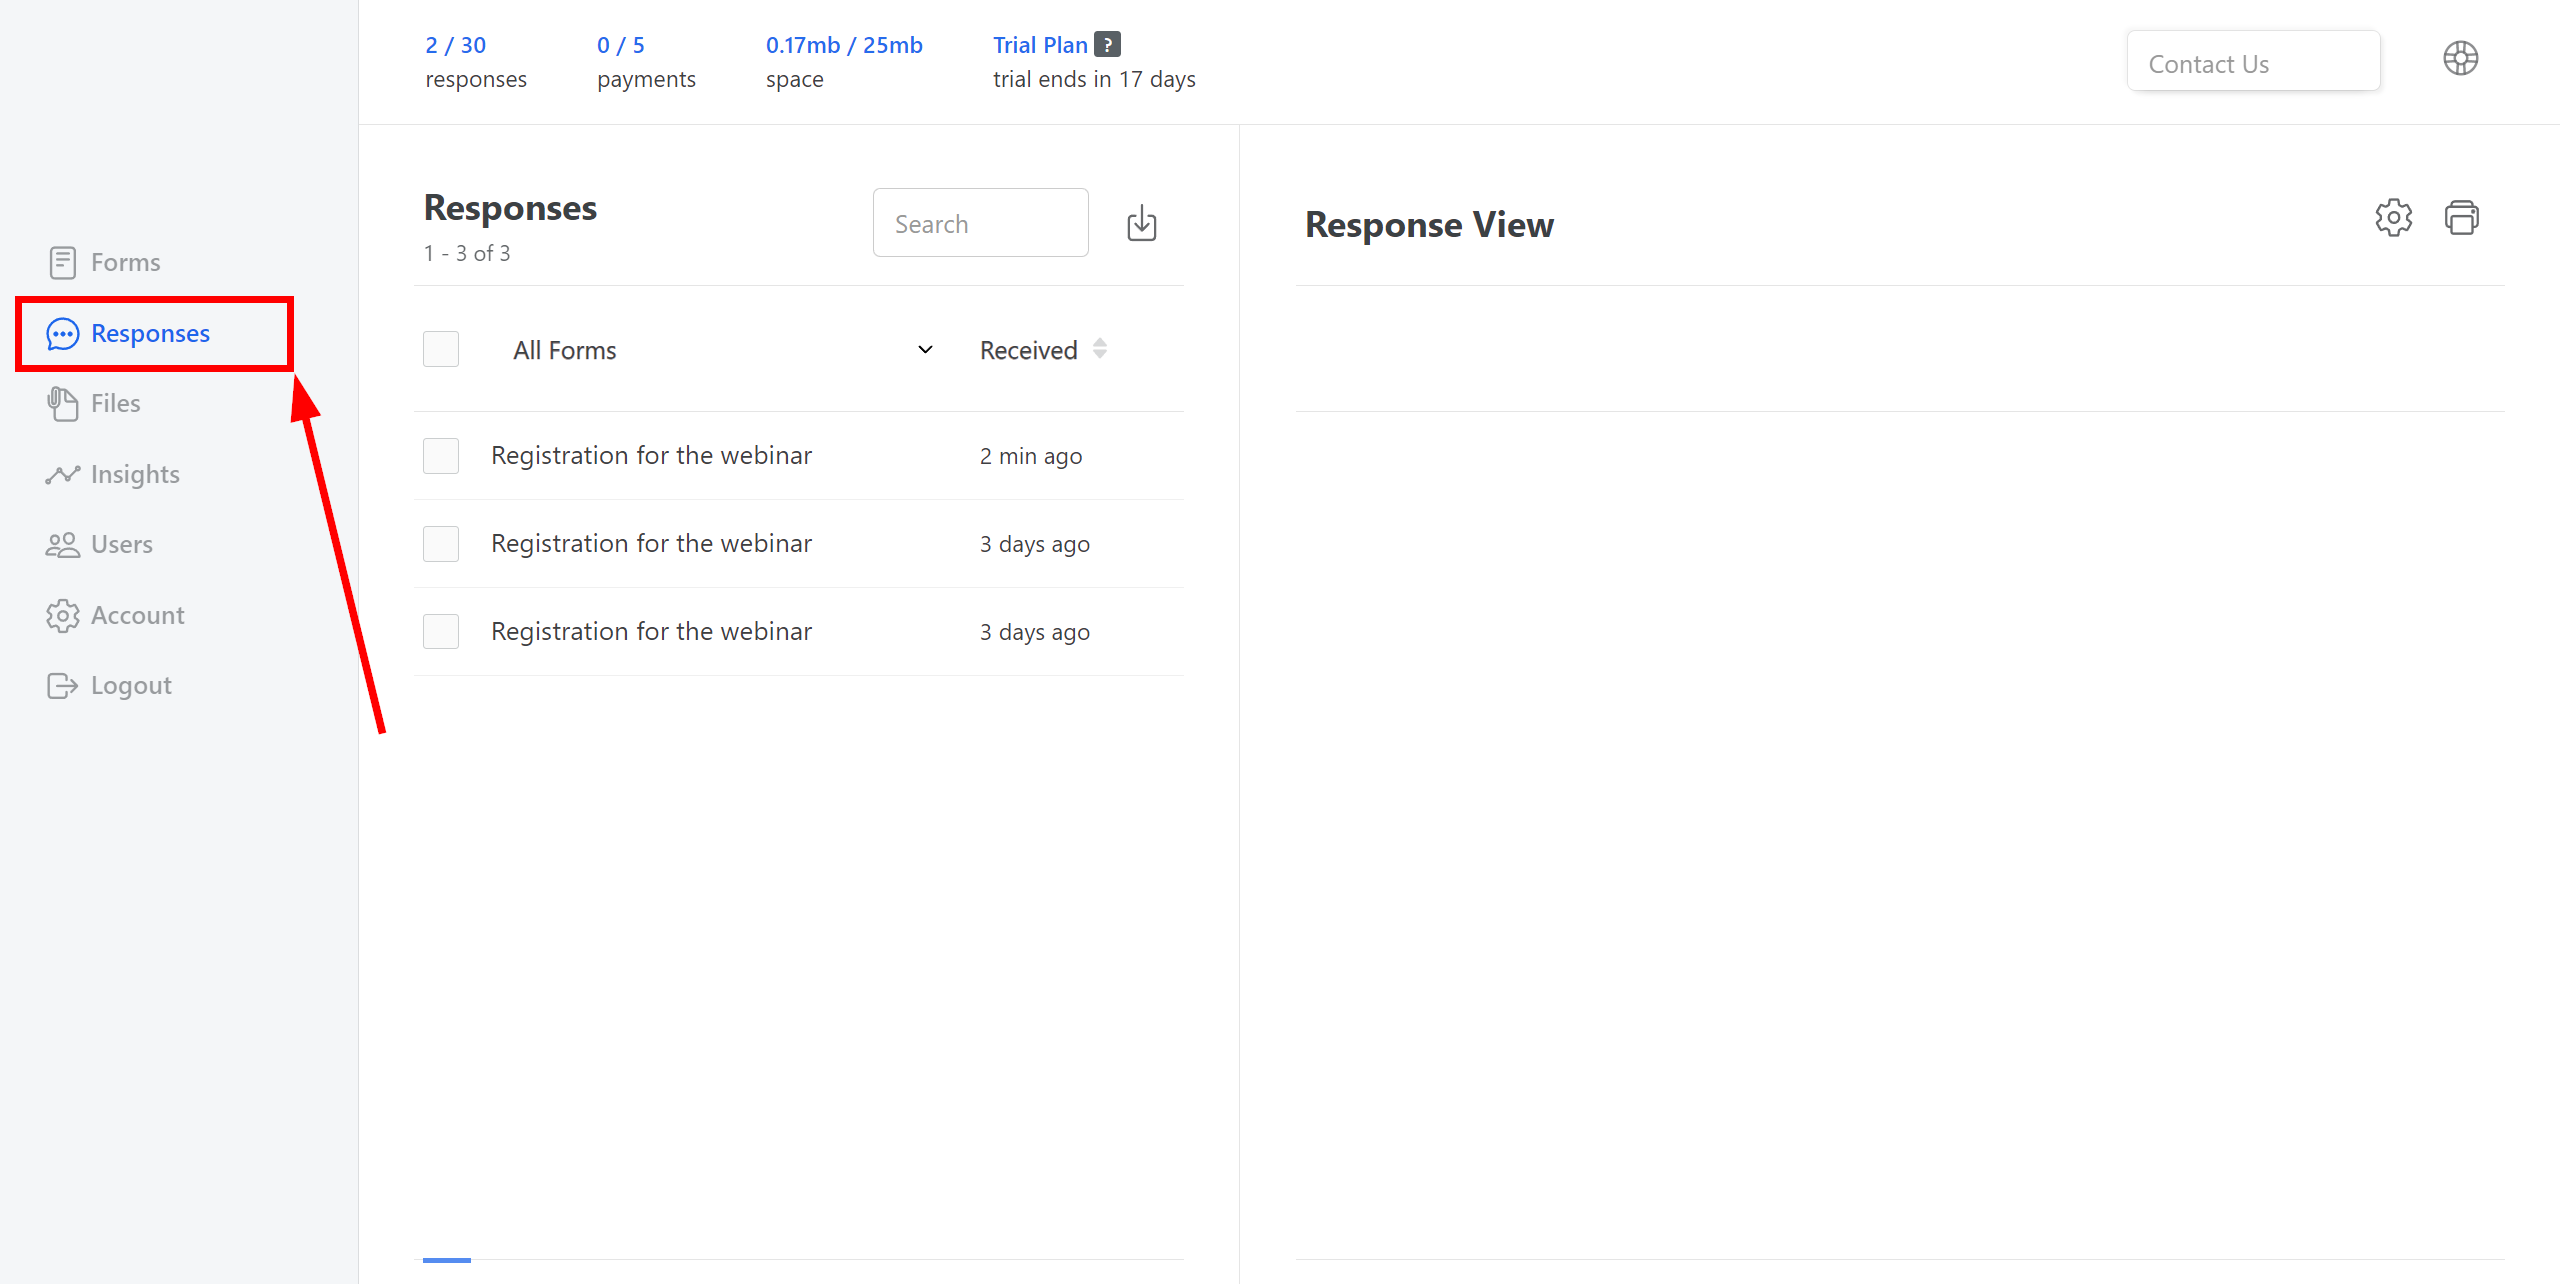The image size is (2560, 1284).
Task: Click the download responses icon
Action: (x=1144, y=223)
